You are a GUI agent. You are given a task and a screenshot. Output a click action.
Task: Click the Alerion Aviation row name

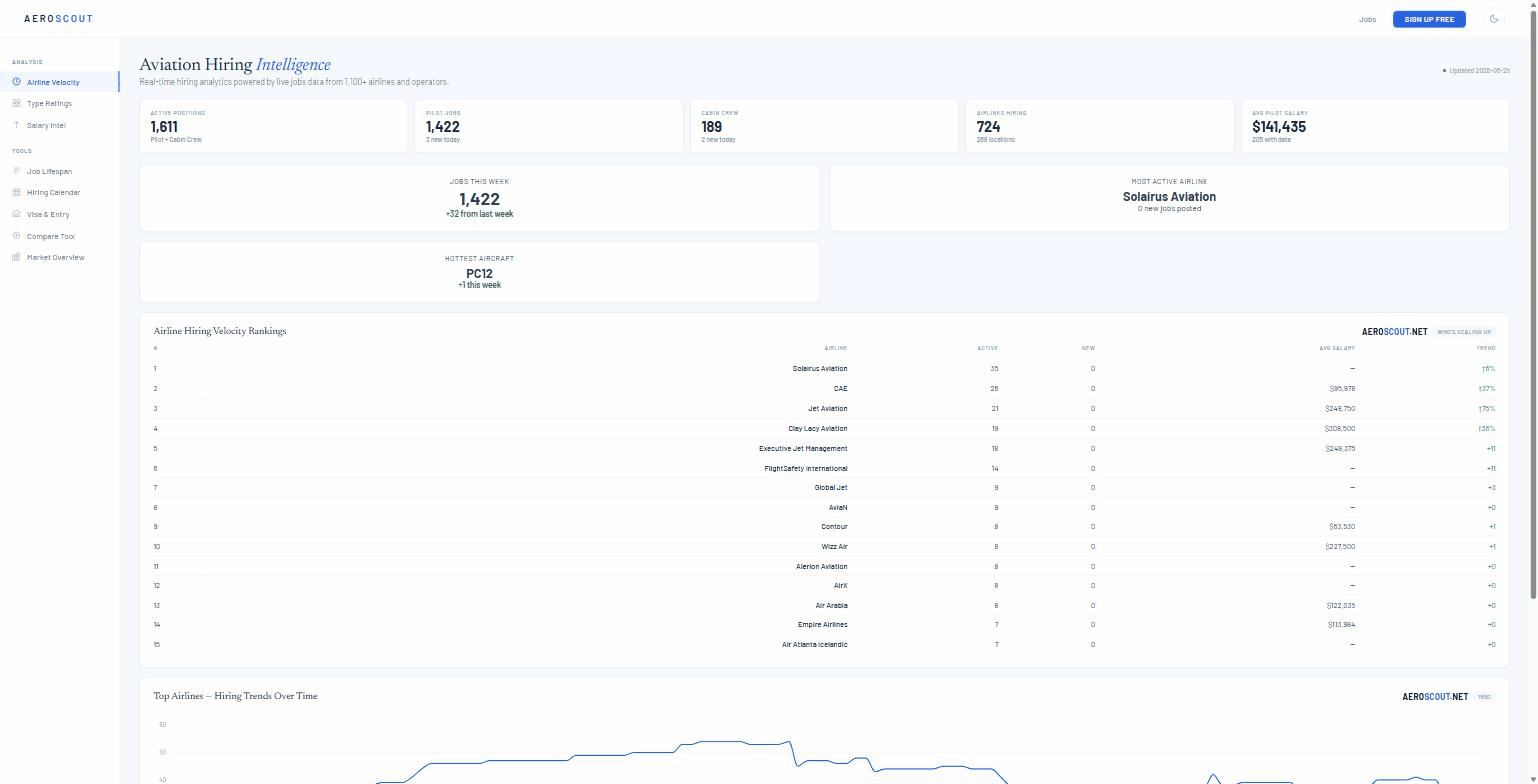coord(822,566)
